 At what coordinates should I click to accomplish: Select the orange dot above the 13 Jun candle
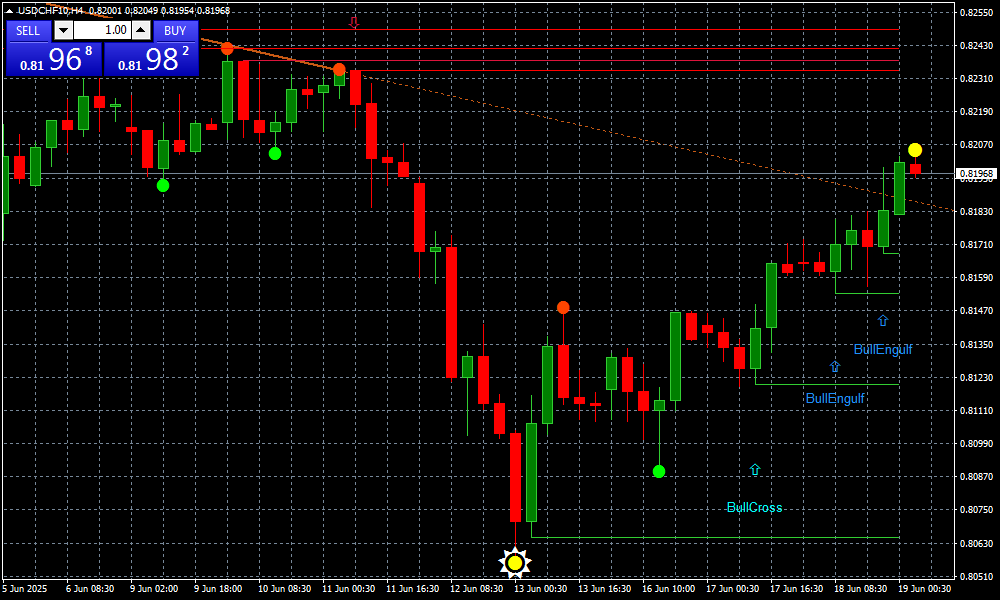click(563, 307)
